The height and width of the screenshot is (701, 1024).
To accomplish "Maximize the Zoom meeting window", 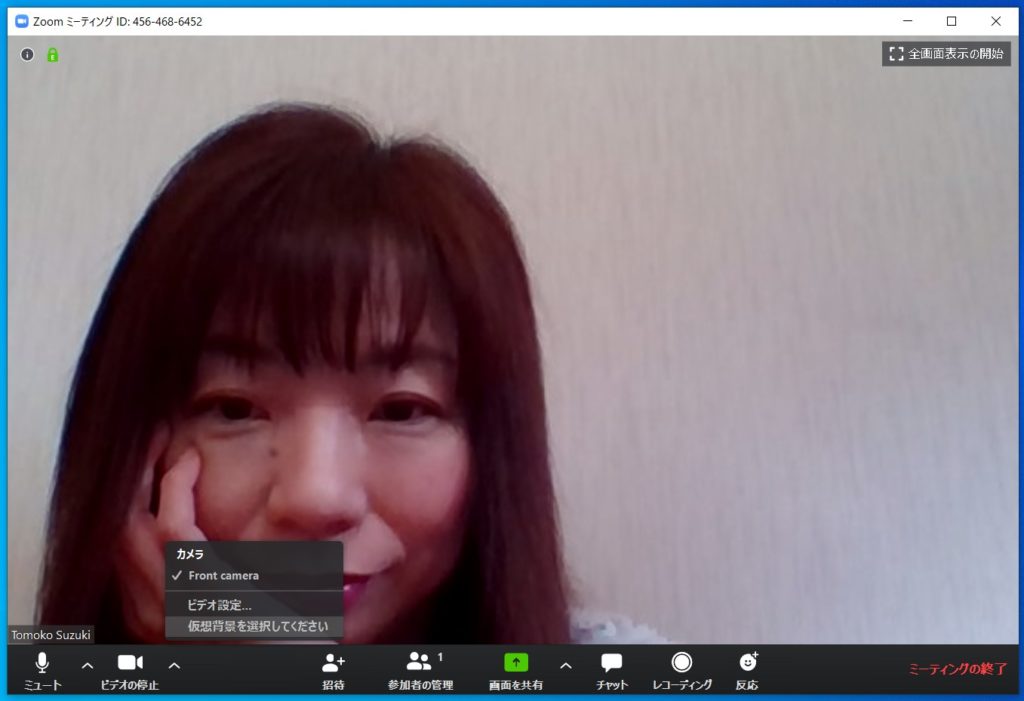I will coord(952,21).
